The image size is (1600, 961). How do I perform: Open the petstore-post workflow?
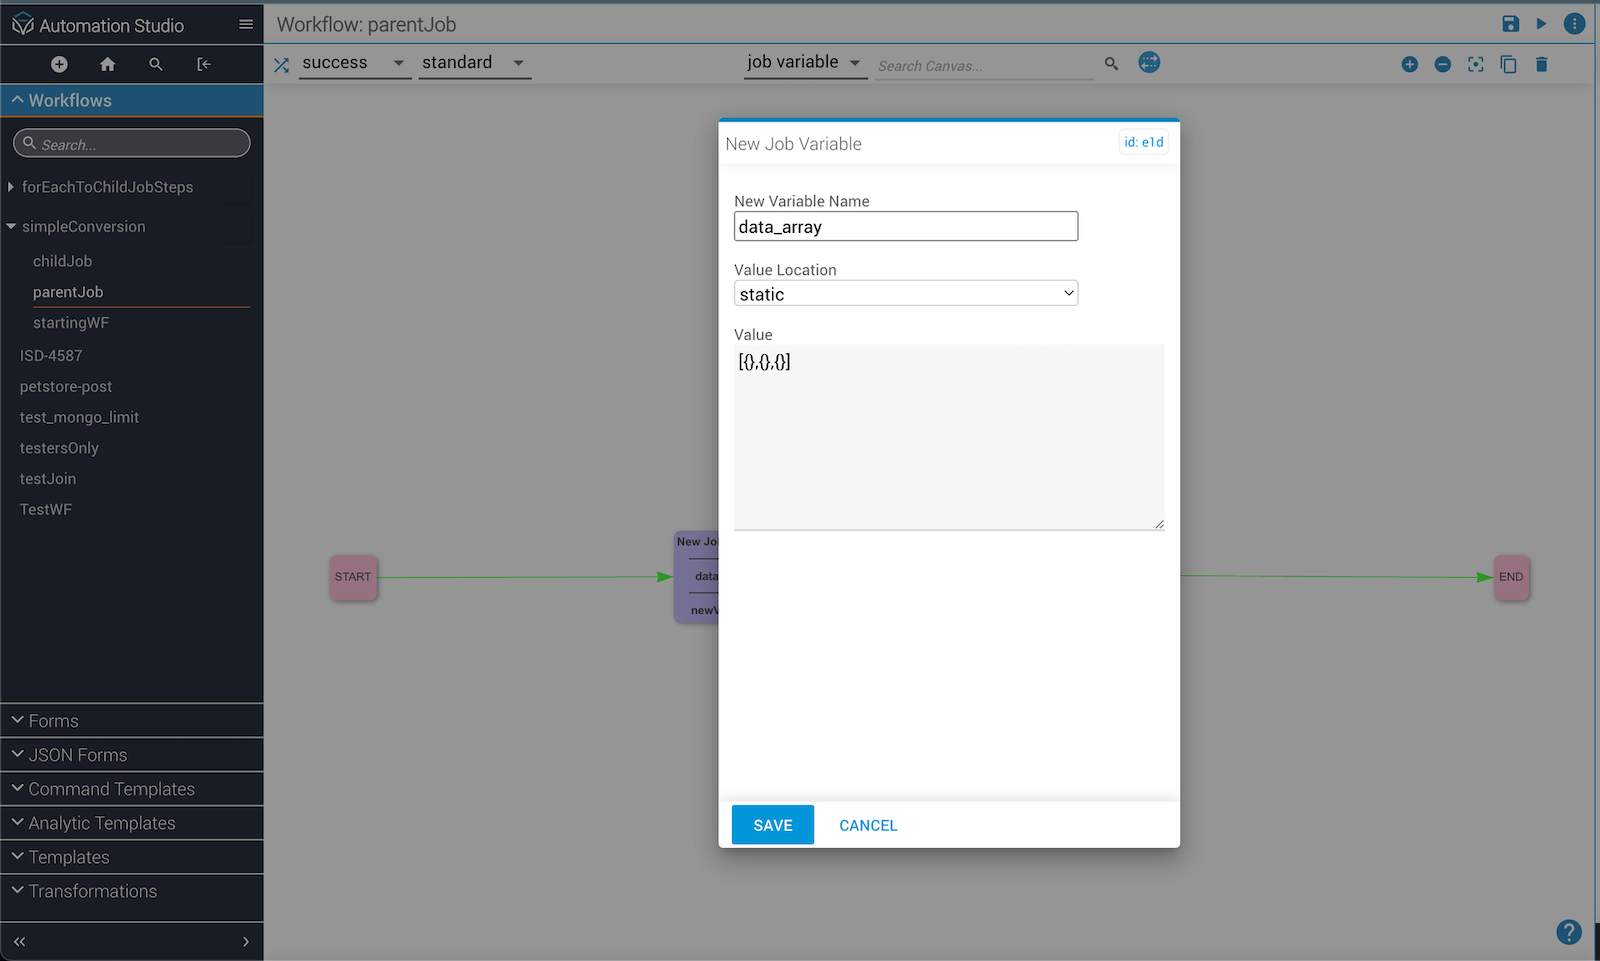[x=66, y=387]
